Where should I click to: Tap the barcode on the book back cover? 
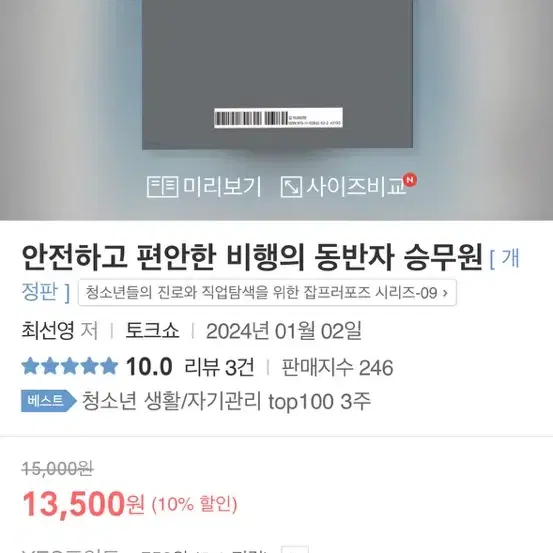[278, 118]
